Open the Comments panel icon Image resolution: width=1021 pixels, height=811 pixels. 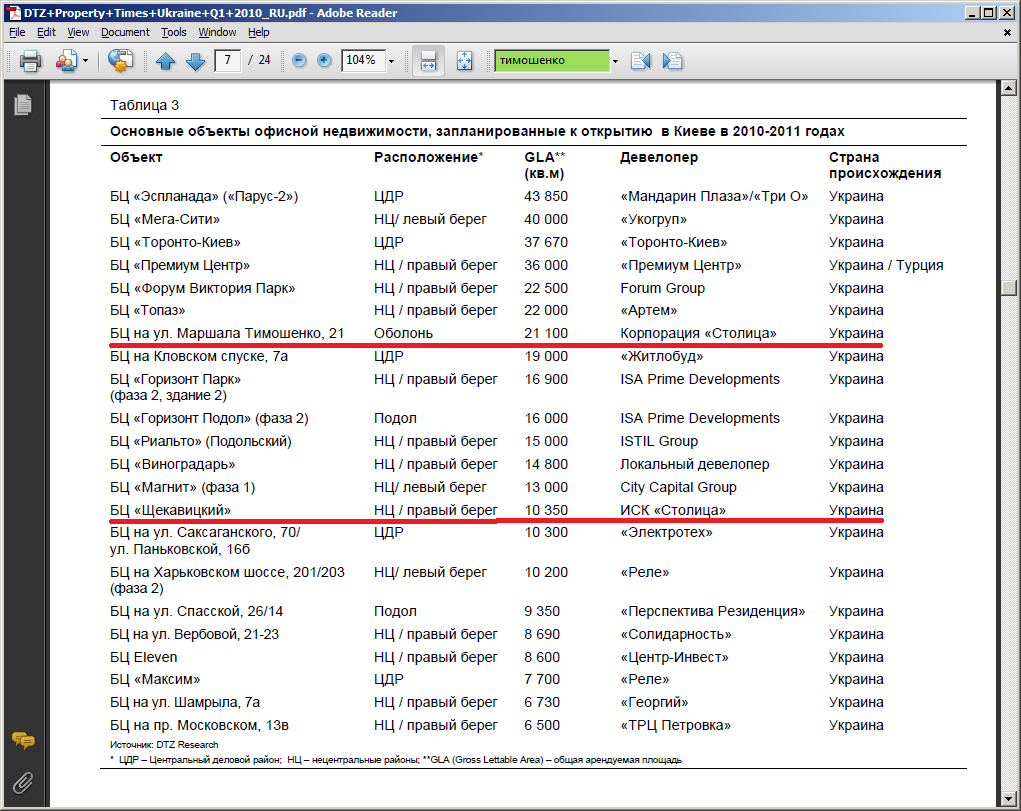(x=23, y=740)
